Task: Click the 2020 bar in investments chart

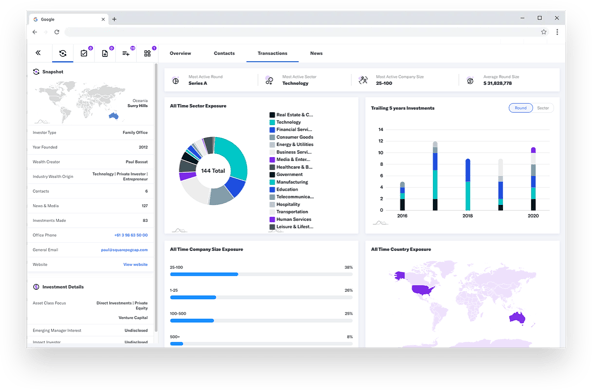Action: (x=533, y=179)
